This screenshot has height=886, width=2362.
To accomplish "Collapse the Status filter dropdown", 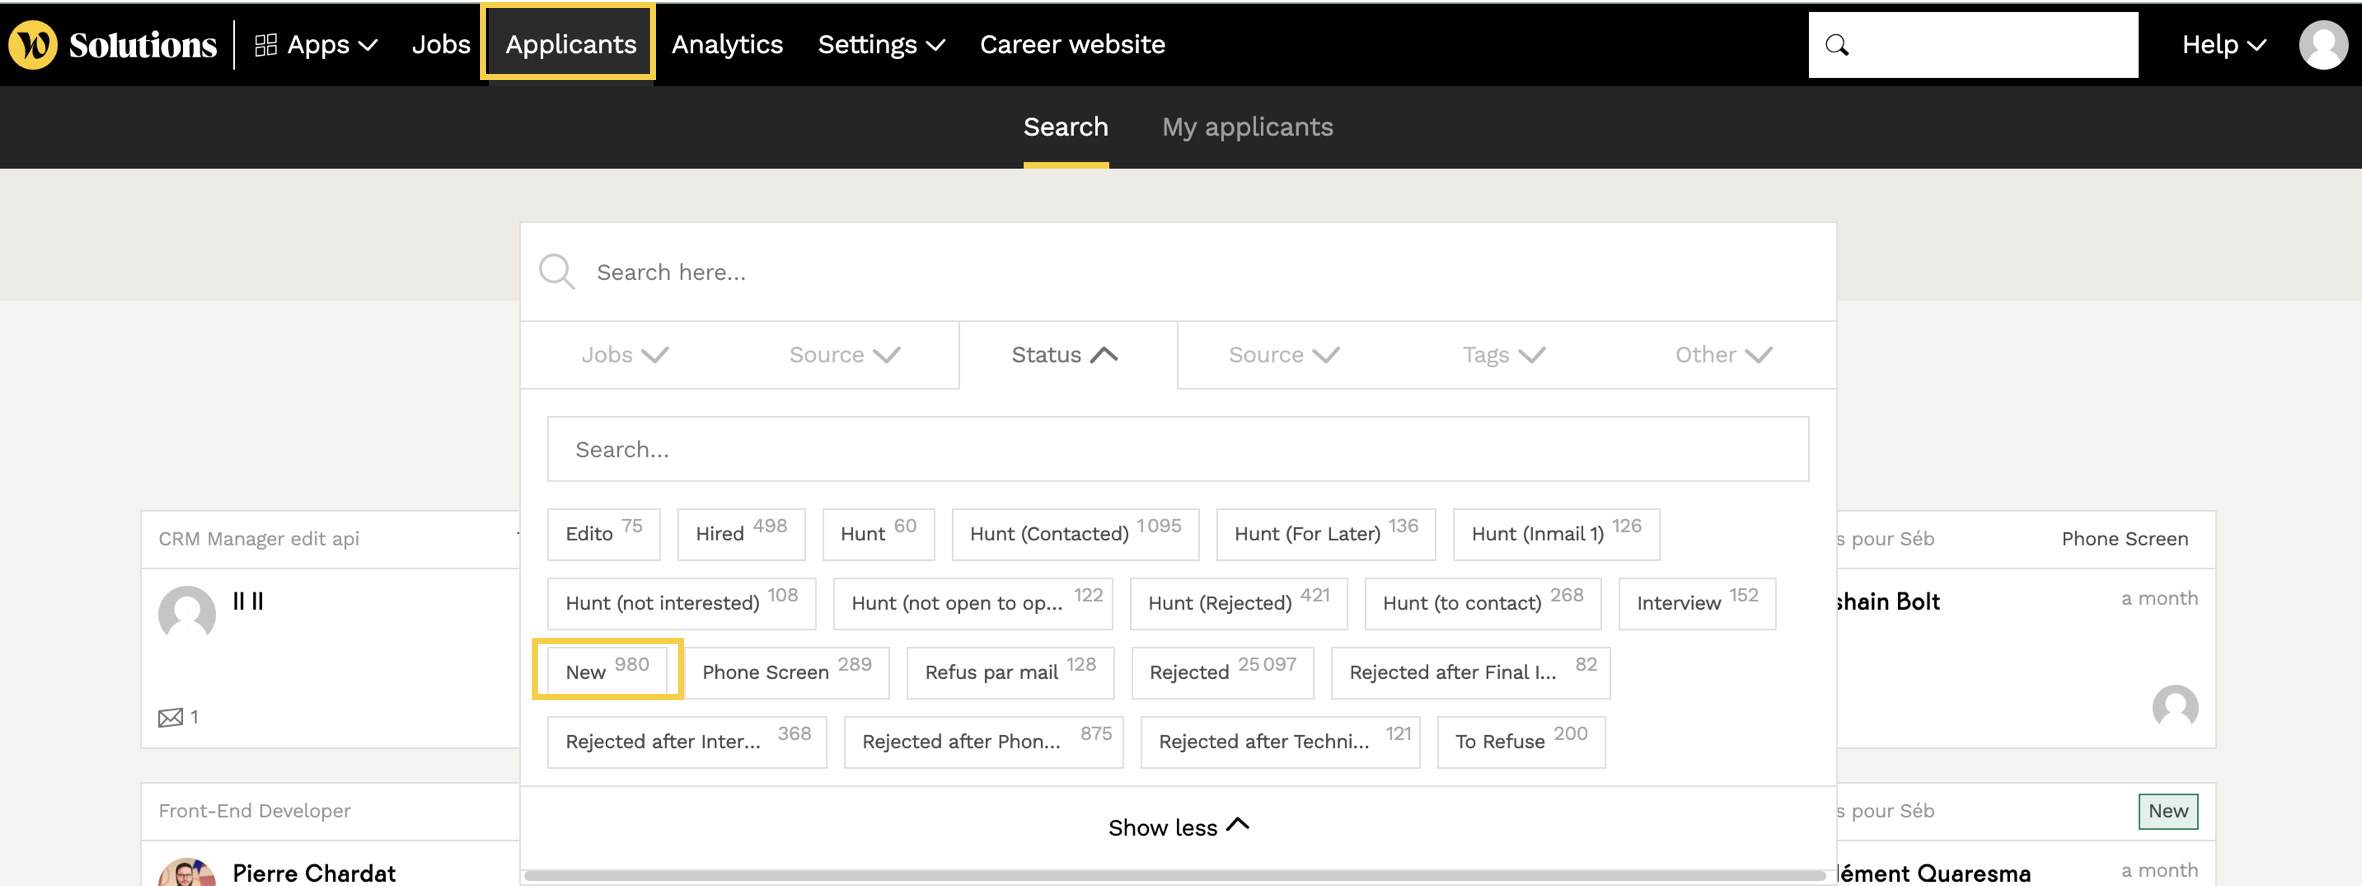I will pyautogui.click(x=1064, y=355).
